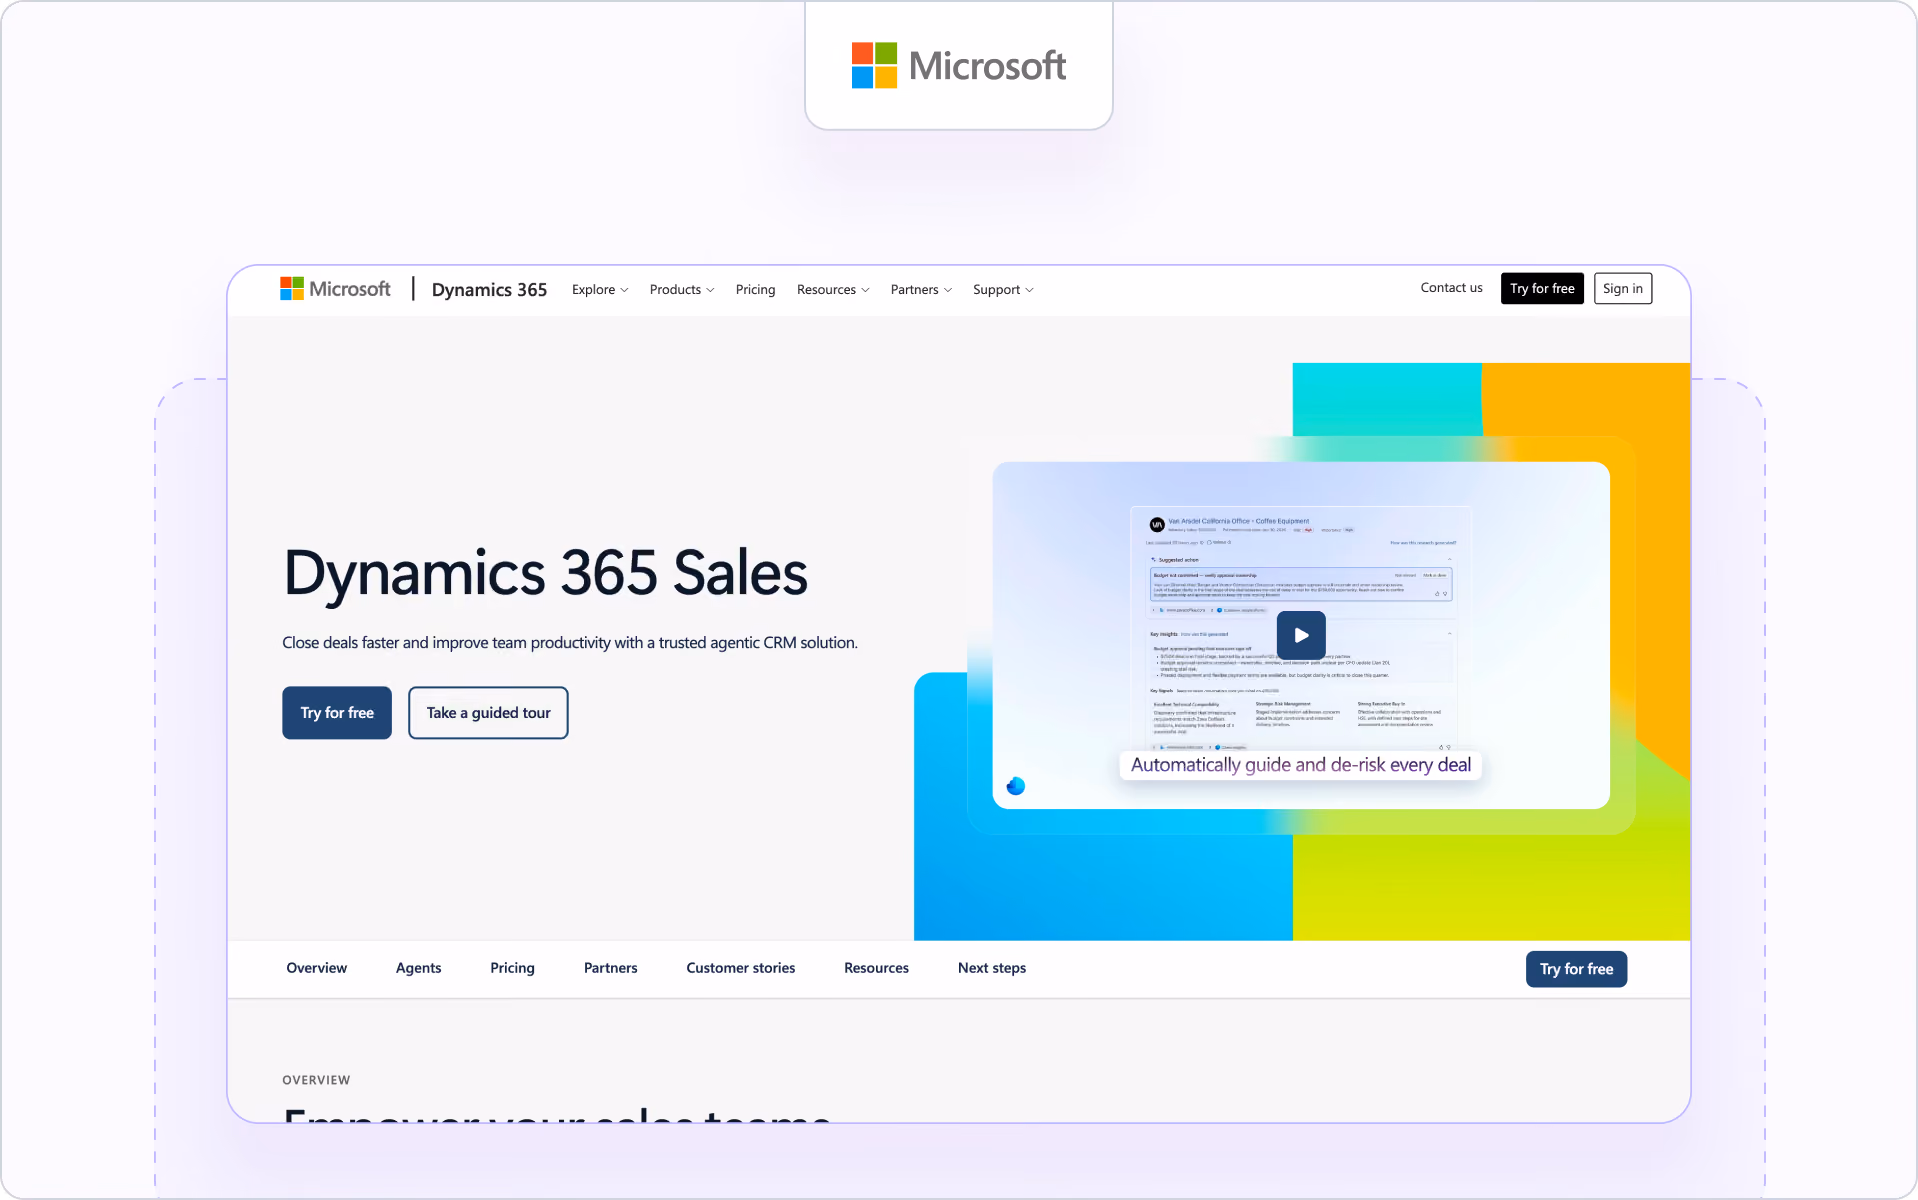
Task: Select the Pricing section tab
Action: 512,968
